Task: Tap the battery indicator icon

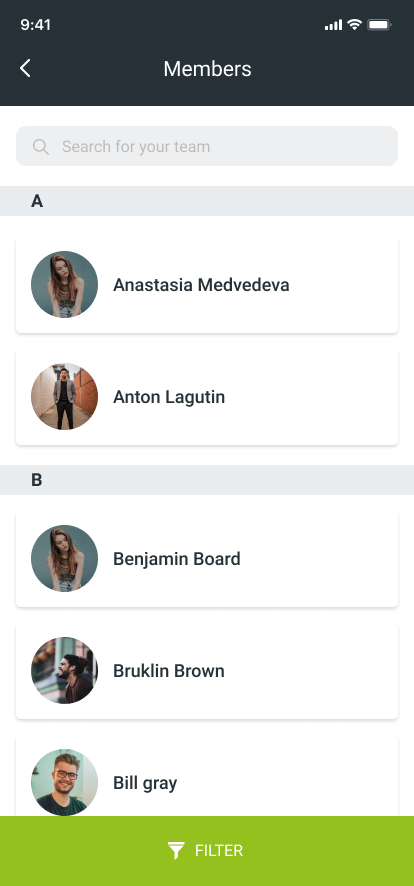Action: pyautogui.click(x=380, y=25)
